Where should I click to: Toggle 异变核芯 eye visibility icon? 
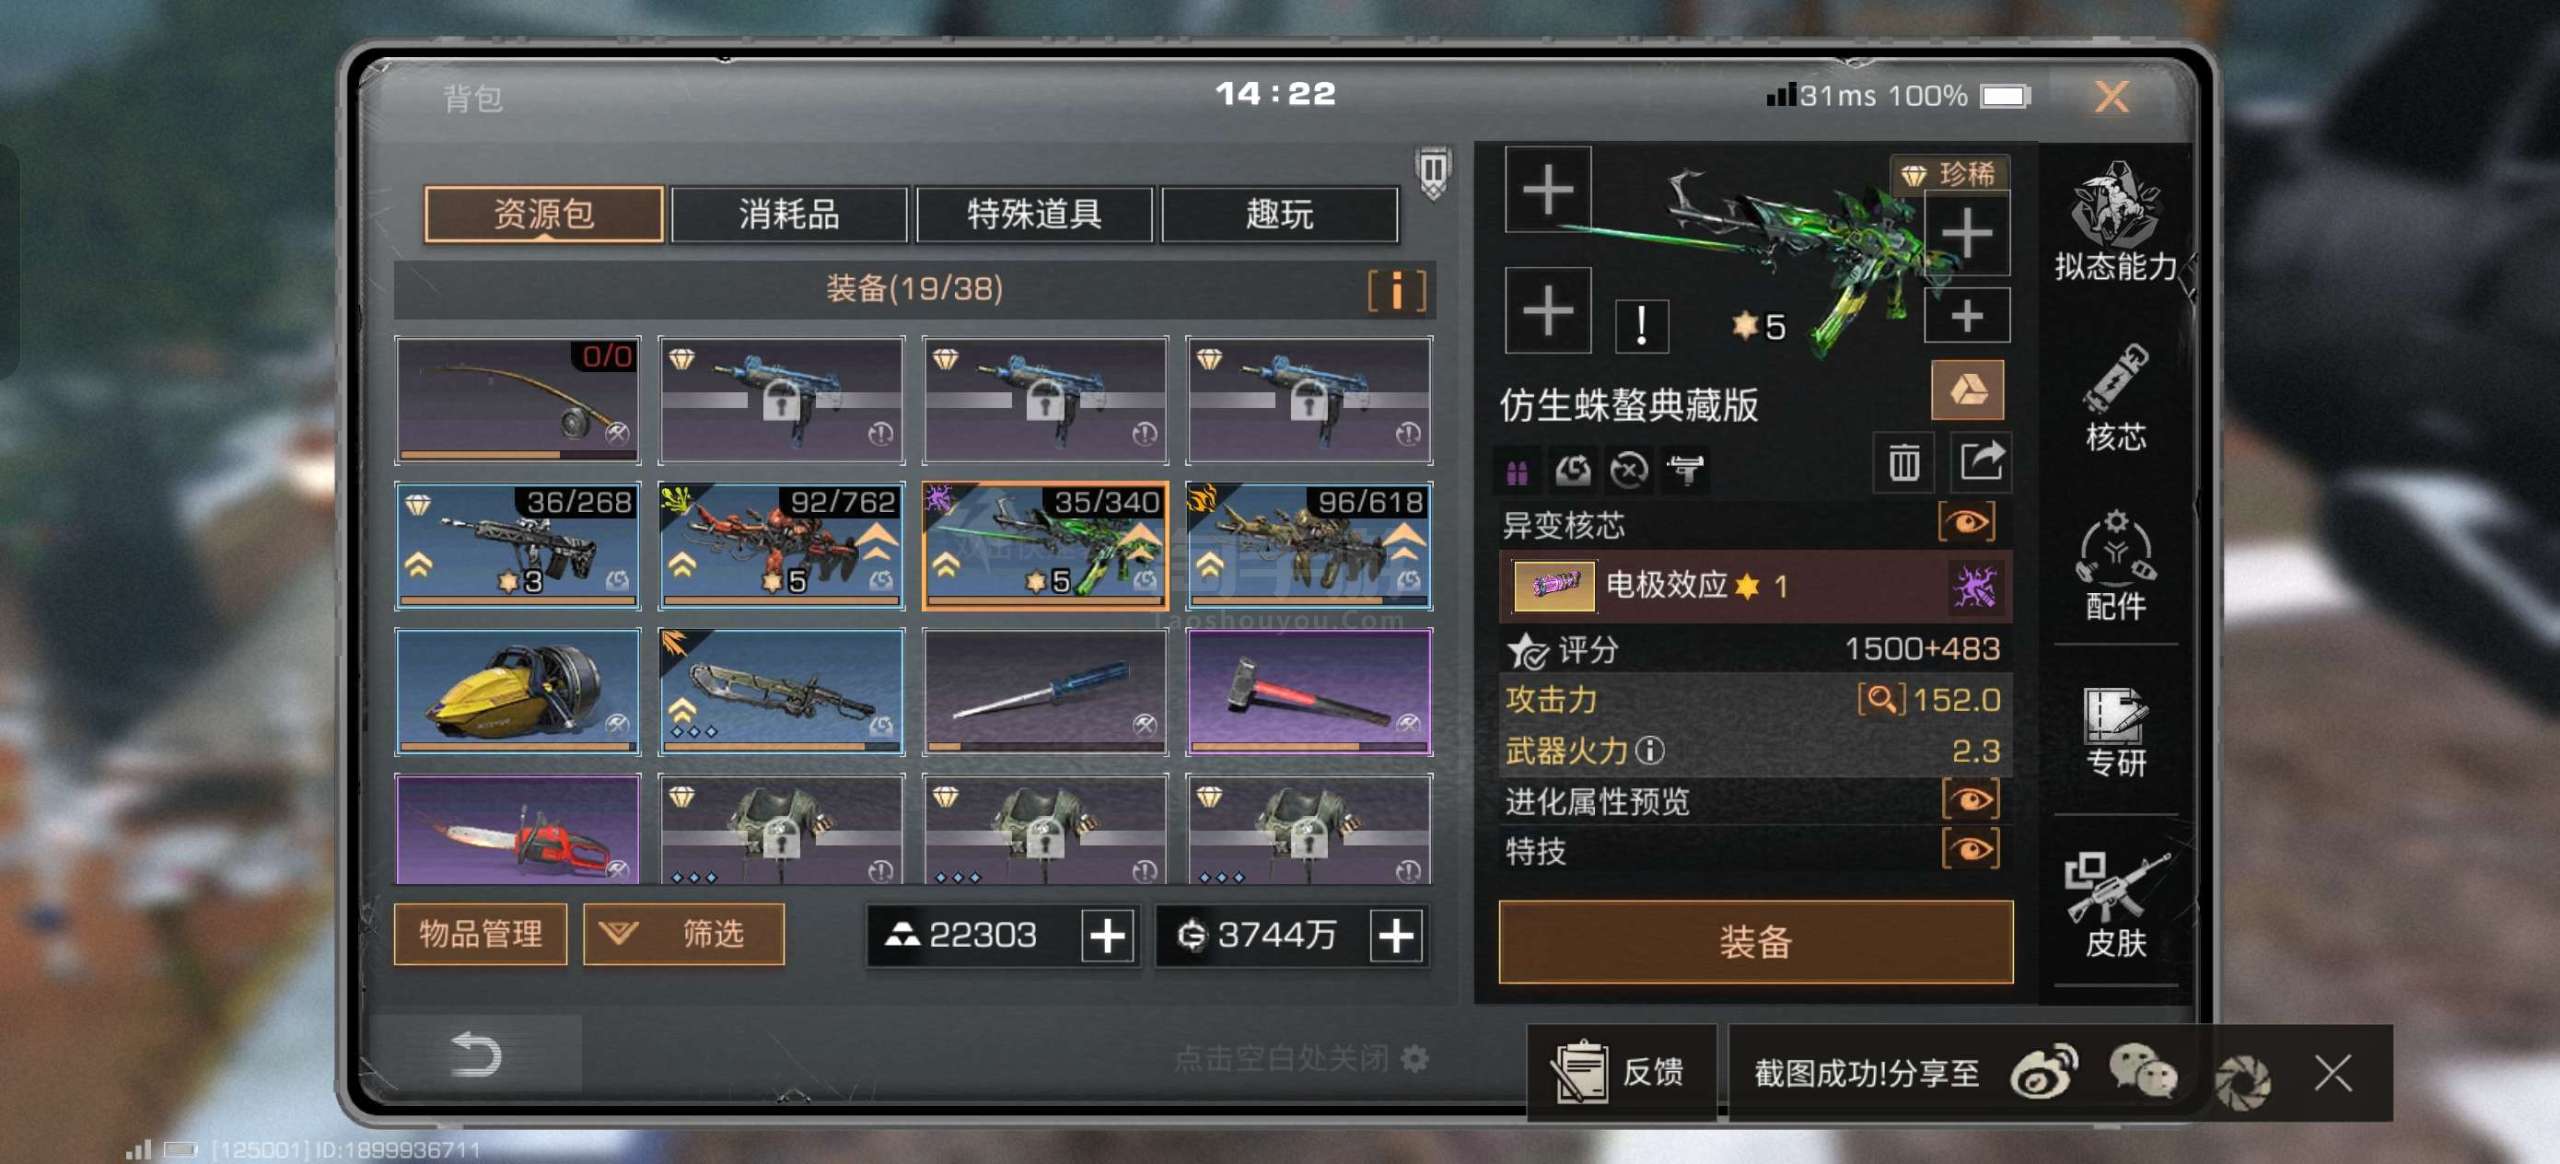[1967, 522]
